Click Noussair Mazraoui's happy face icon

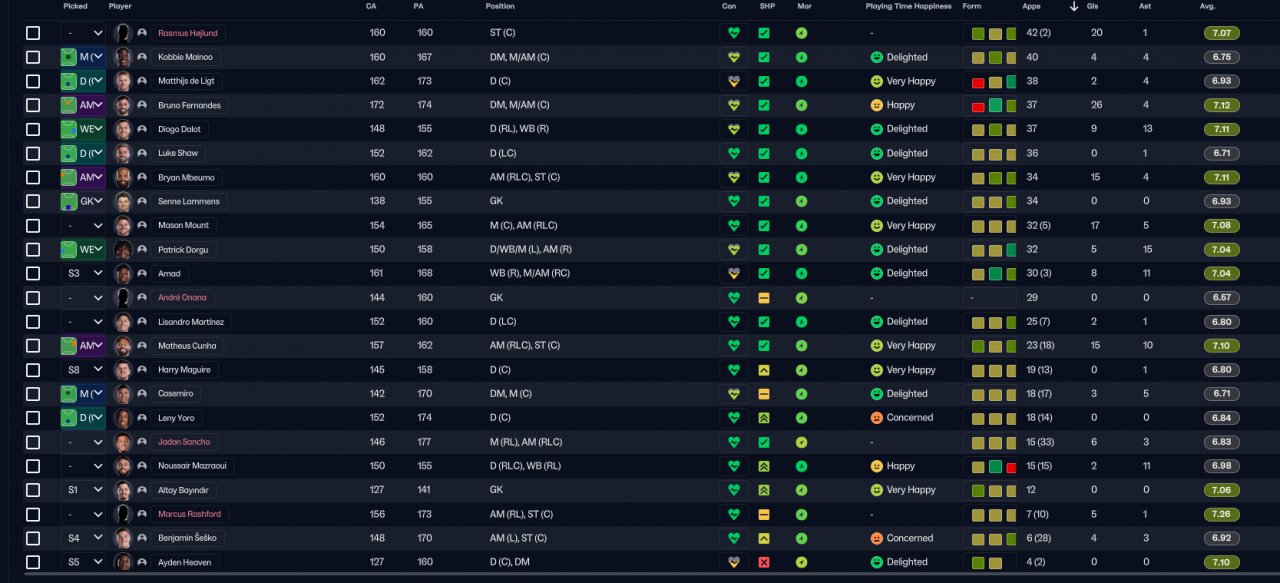(877, 466)
